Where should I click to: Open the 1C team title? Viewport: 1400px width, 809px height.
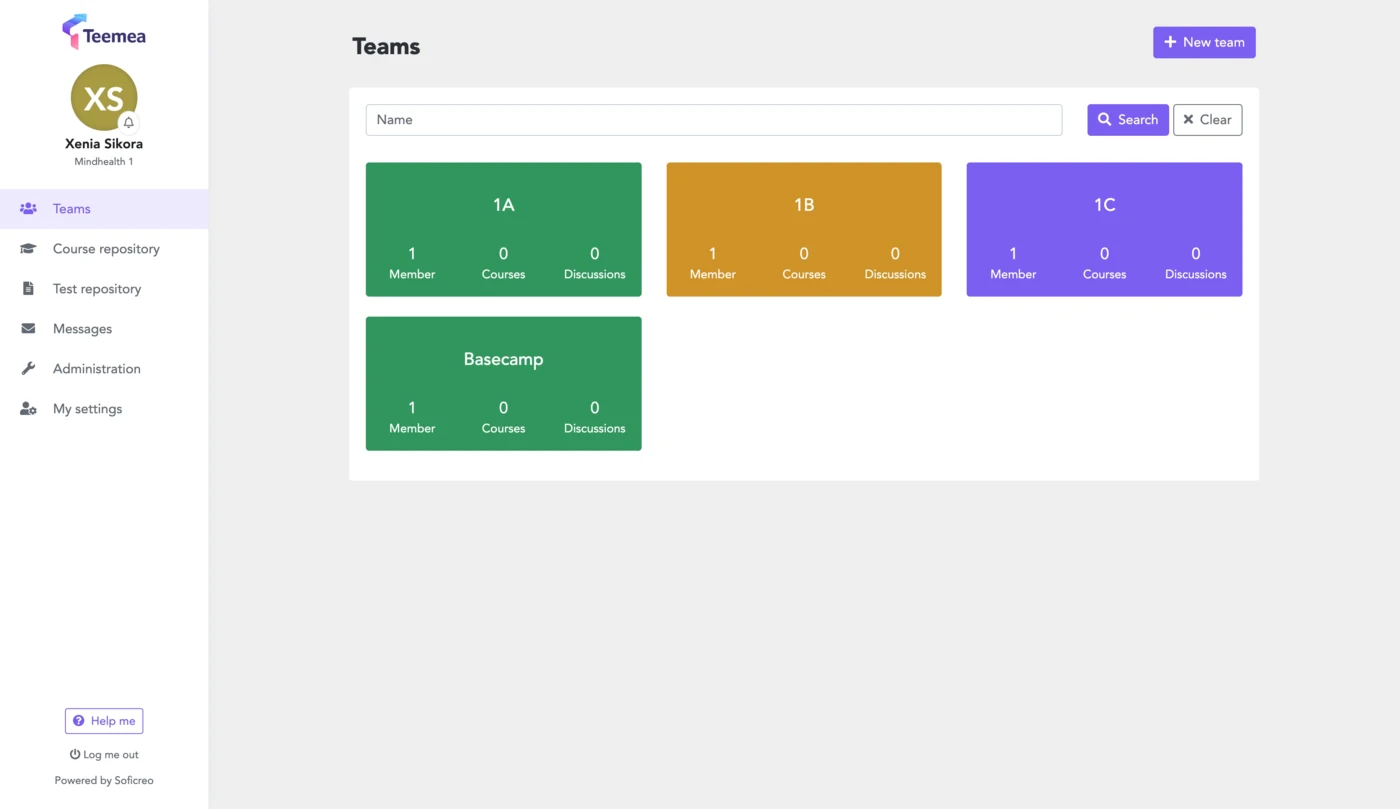(x=1104, y=205)
